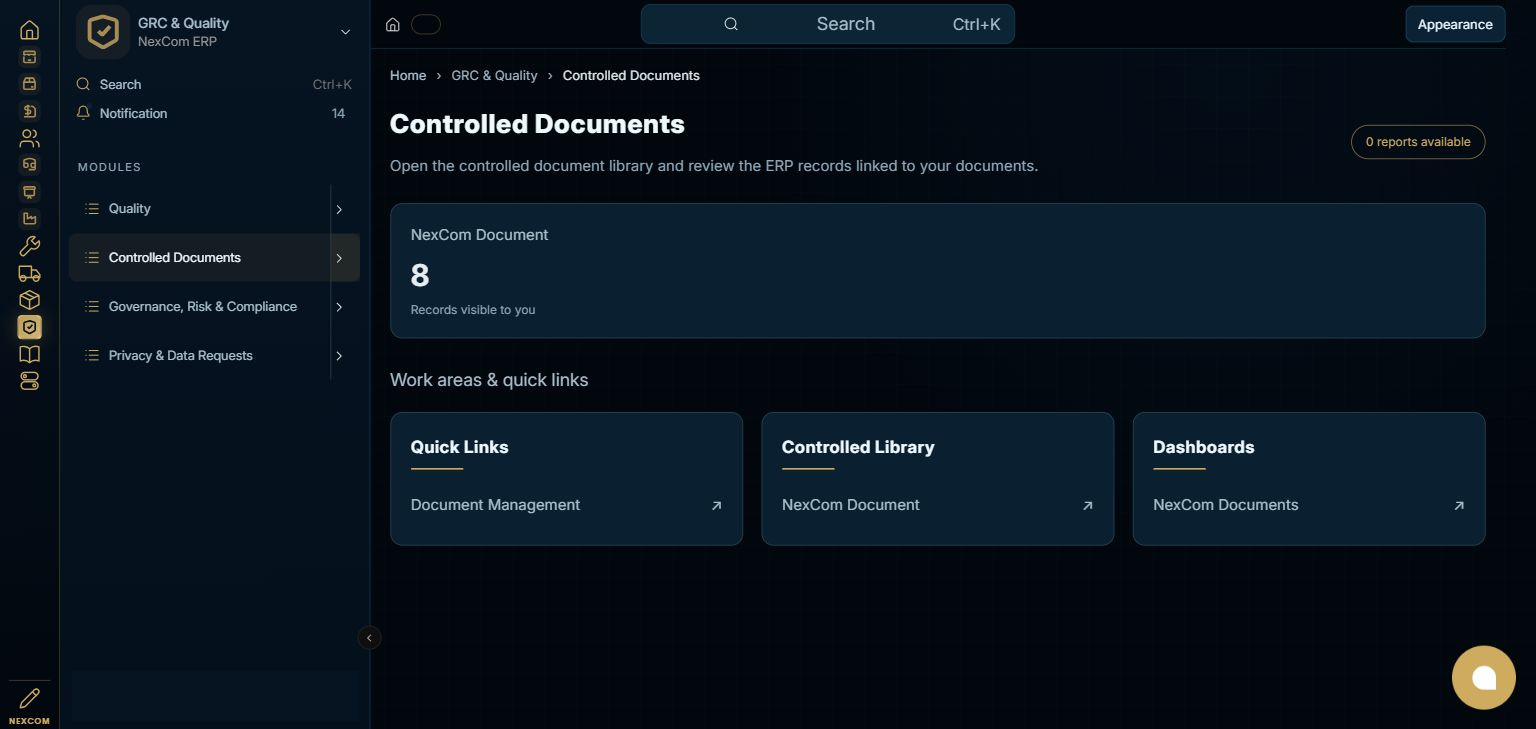
Task: Open Notification item in sidebar
Action: (214, 113)
